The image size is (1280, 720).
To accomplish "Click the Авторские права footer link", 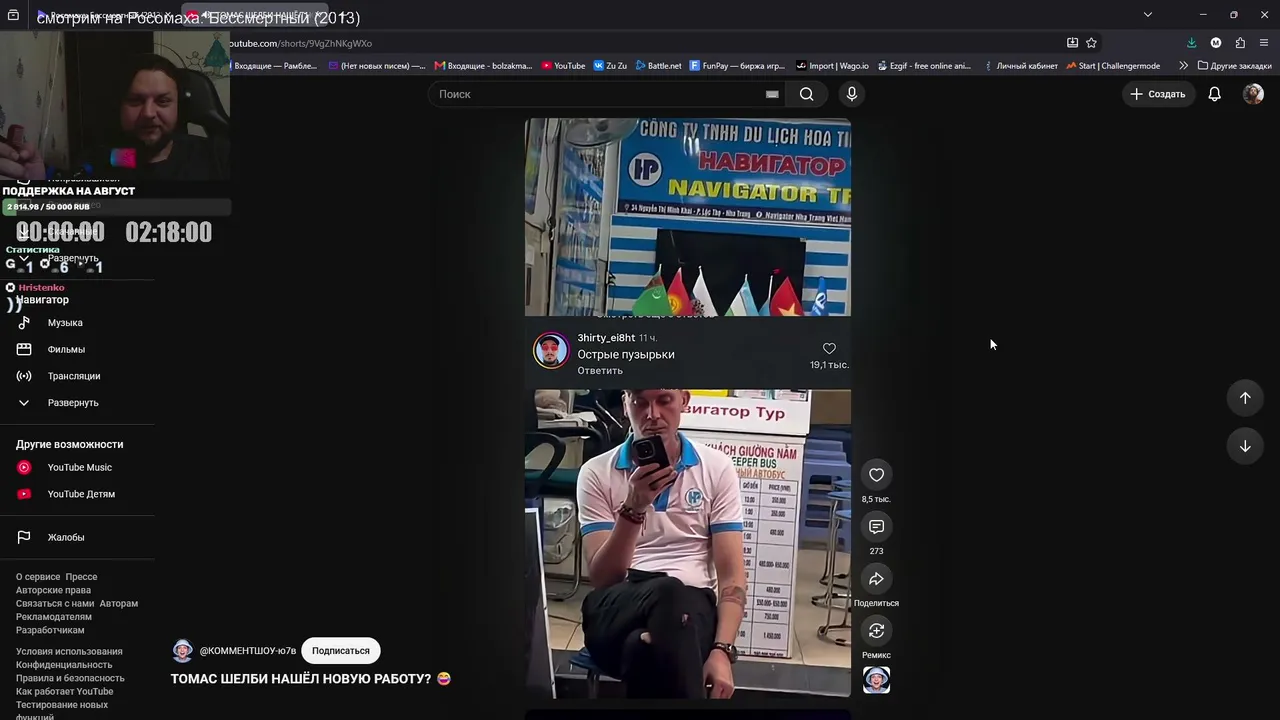I will [53, 590].
